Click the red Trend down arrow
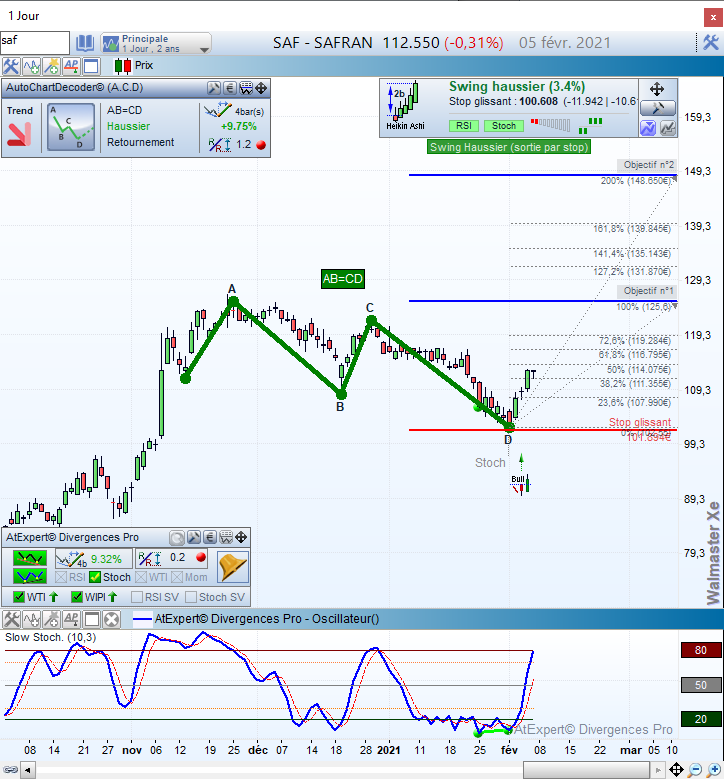This screenshot has width=724, height=779. 19,134
